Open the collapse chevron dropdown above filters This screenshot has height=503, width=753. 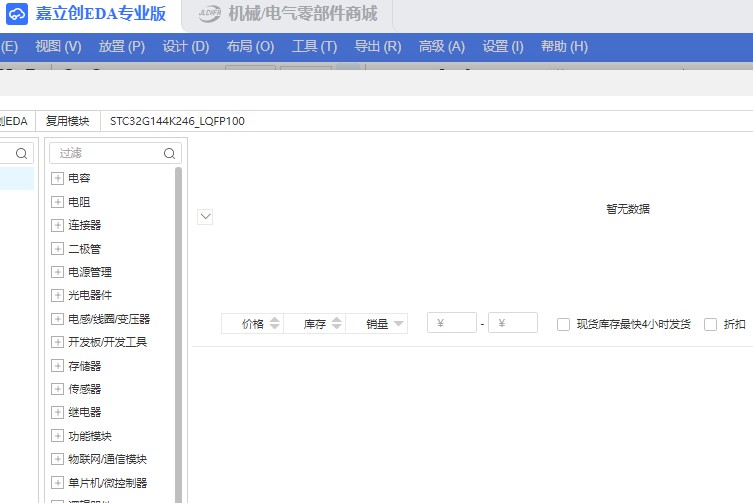[205, 217]
